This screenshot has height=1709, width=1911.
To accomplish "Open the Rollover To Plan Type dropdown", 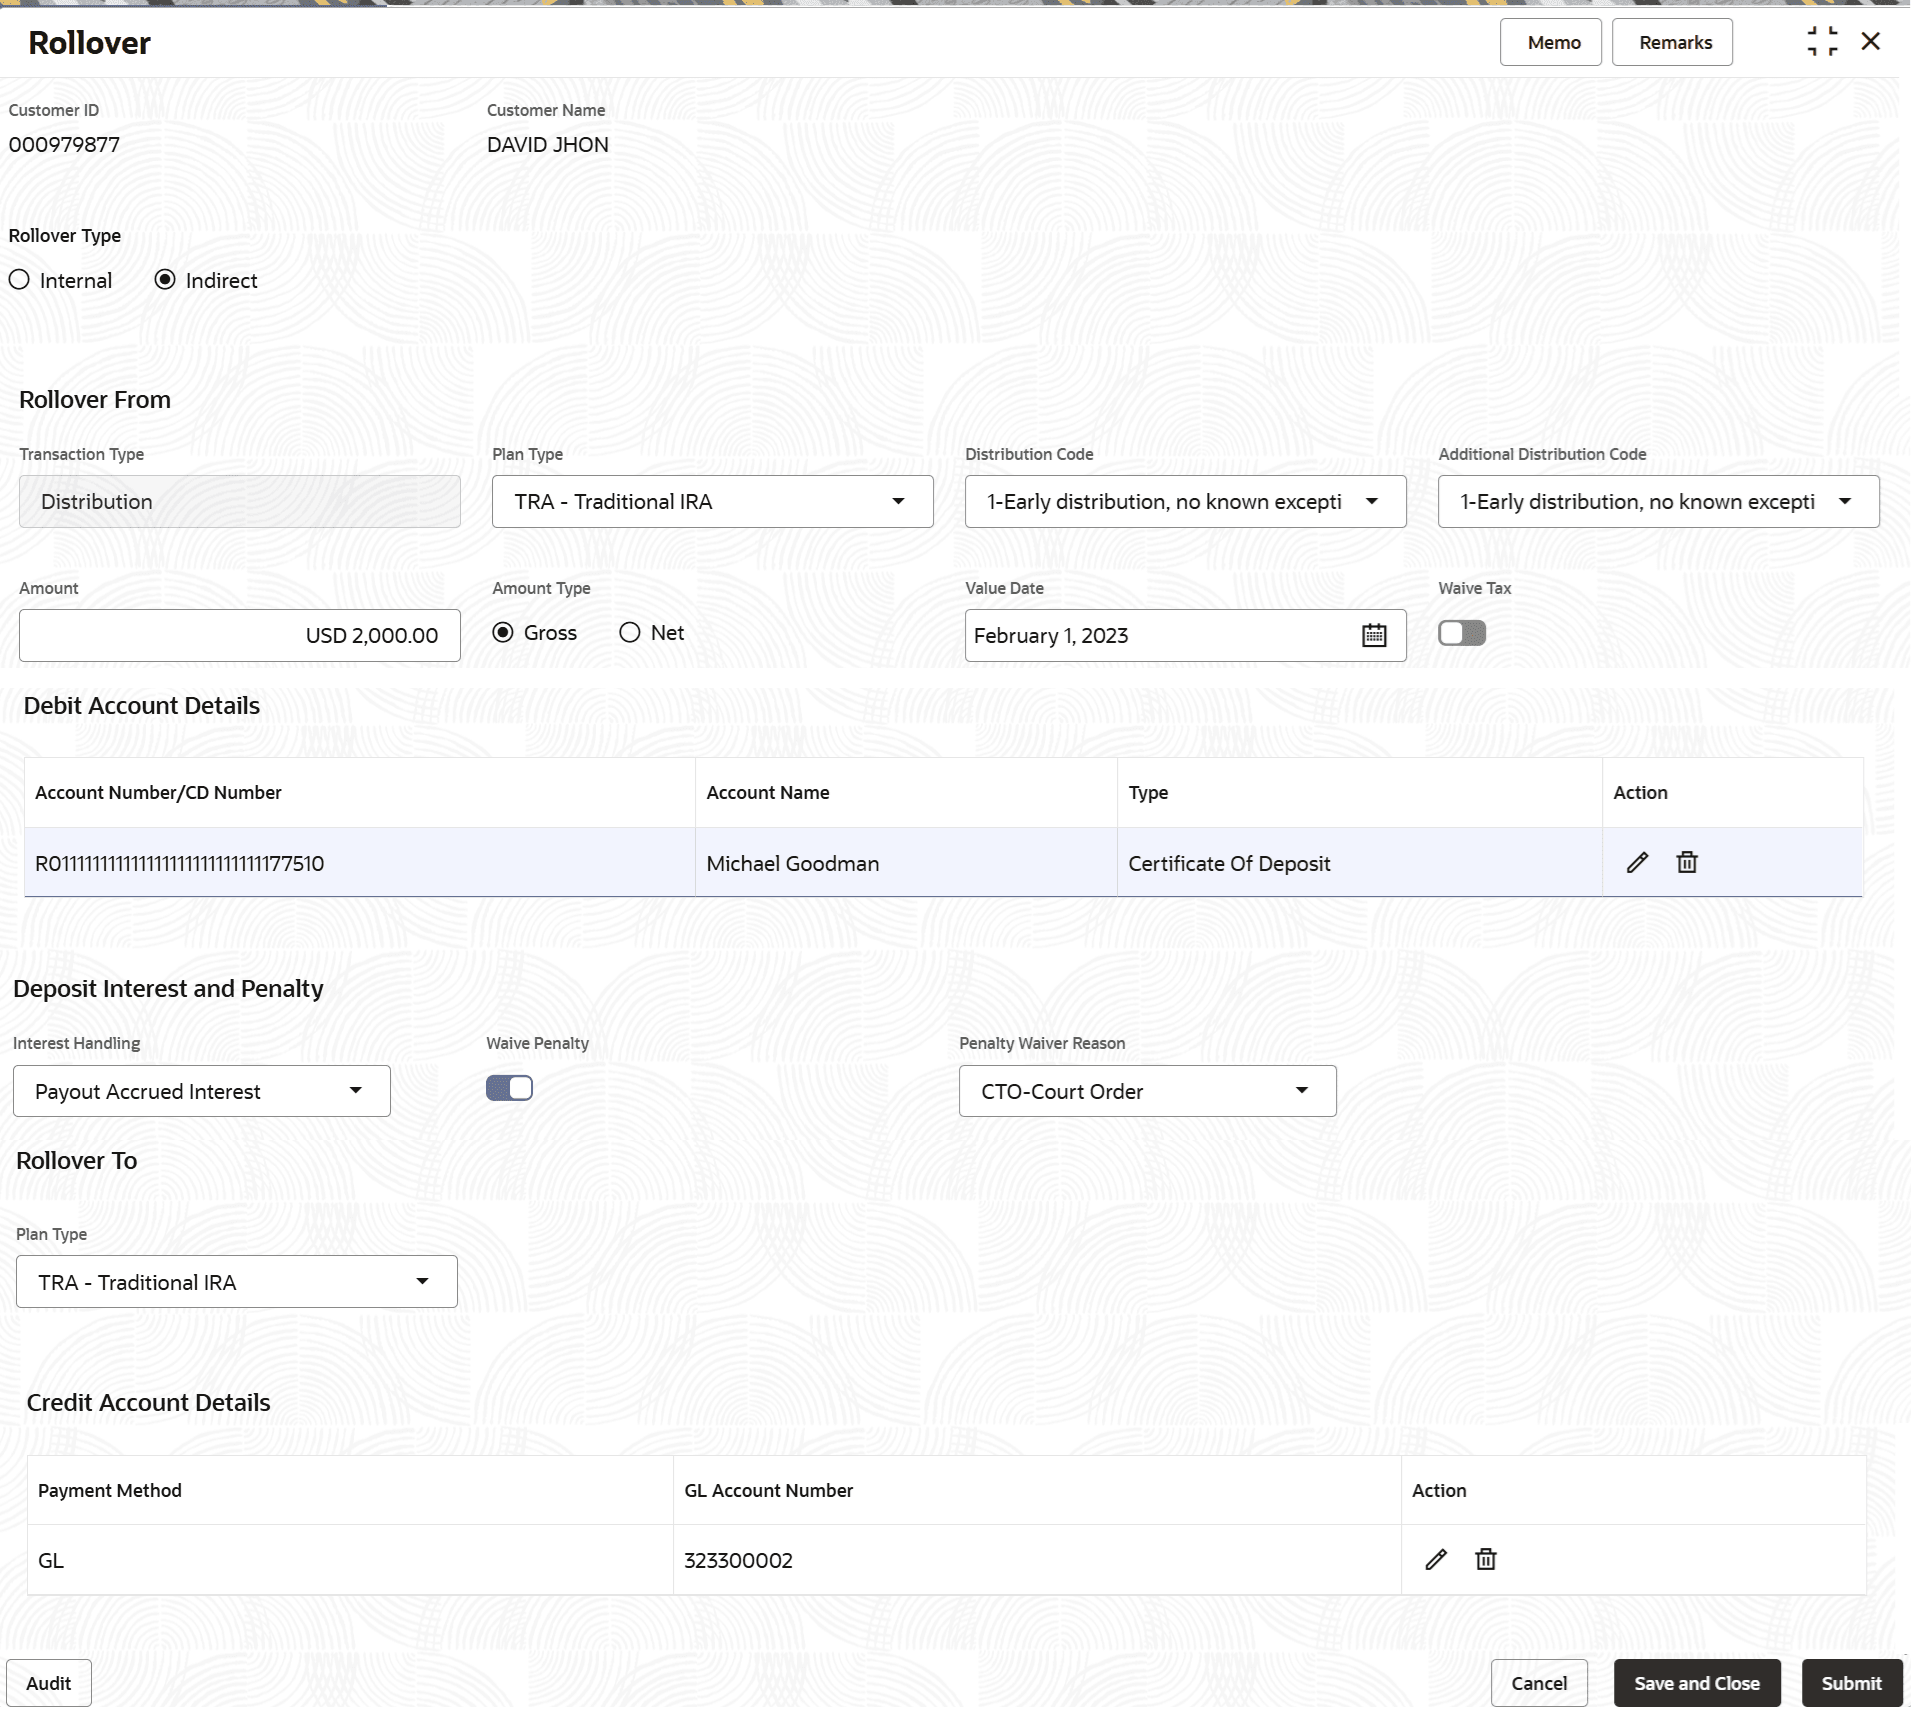I will click(237, 1282).
